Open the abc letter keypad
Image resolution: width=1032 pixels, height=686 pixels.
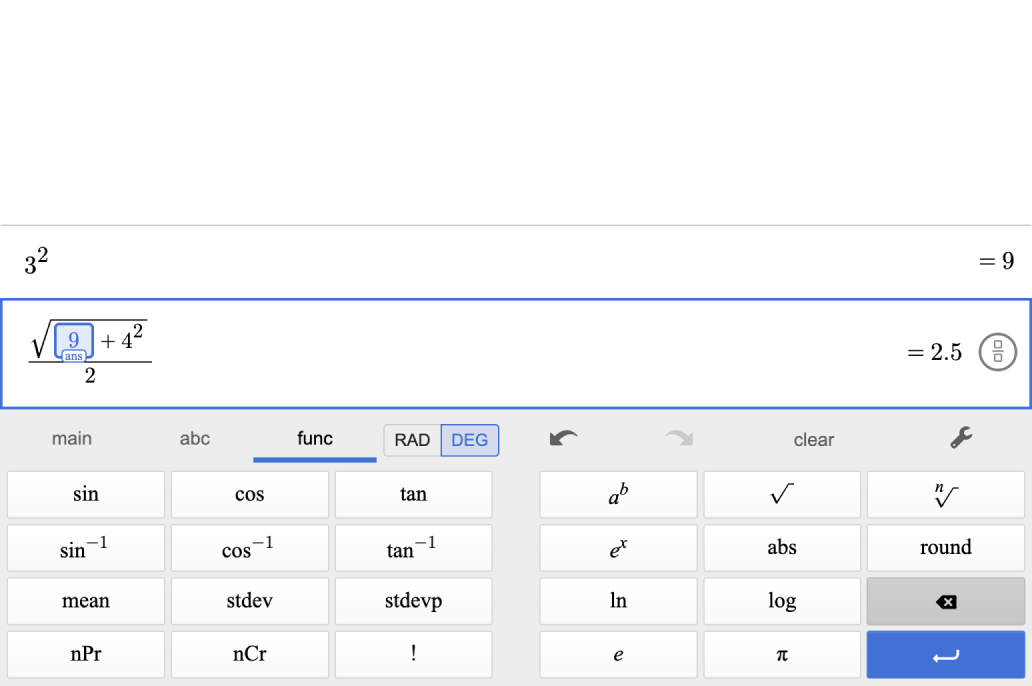pos(195,438)
